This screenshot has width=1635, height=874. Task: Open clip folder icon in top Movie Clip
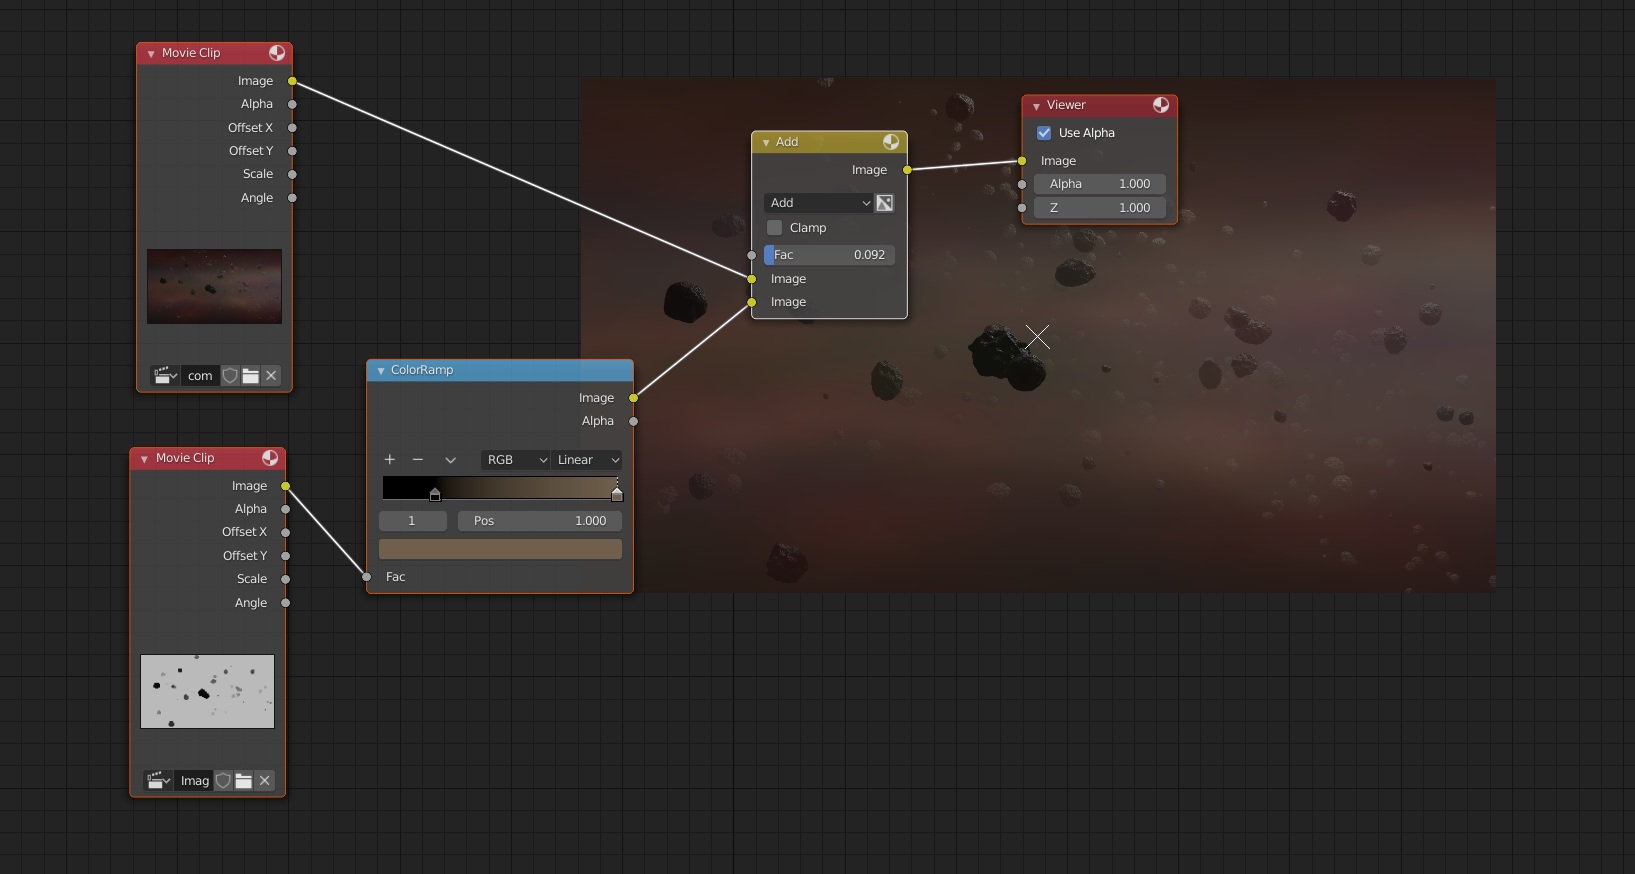coord(250,376)
